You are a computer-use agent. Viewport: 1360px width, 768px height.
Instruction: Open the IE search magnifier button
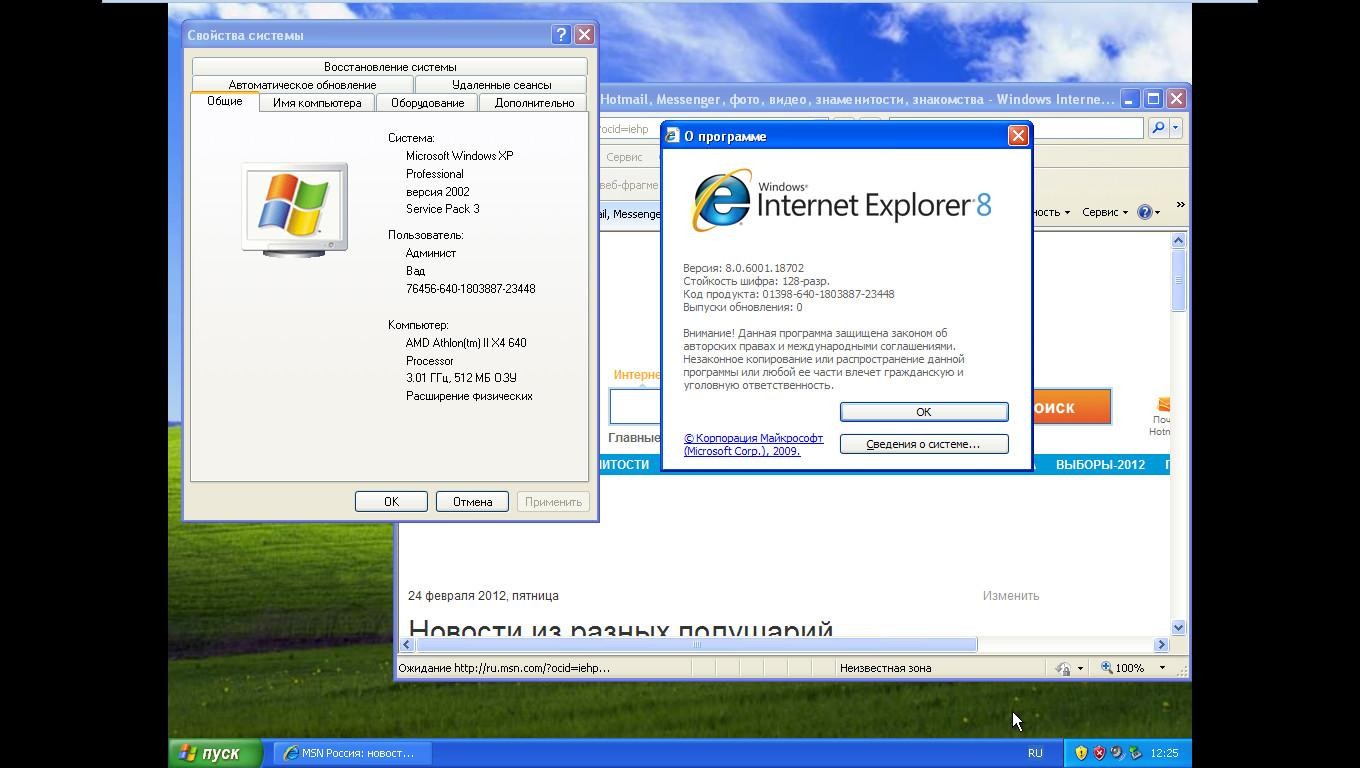[x=1157, y=128]
